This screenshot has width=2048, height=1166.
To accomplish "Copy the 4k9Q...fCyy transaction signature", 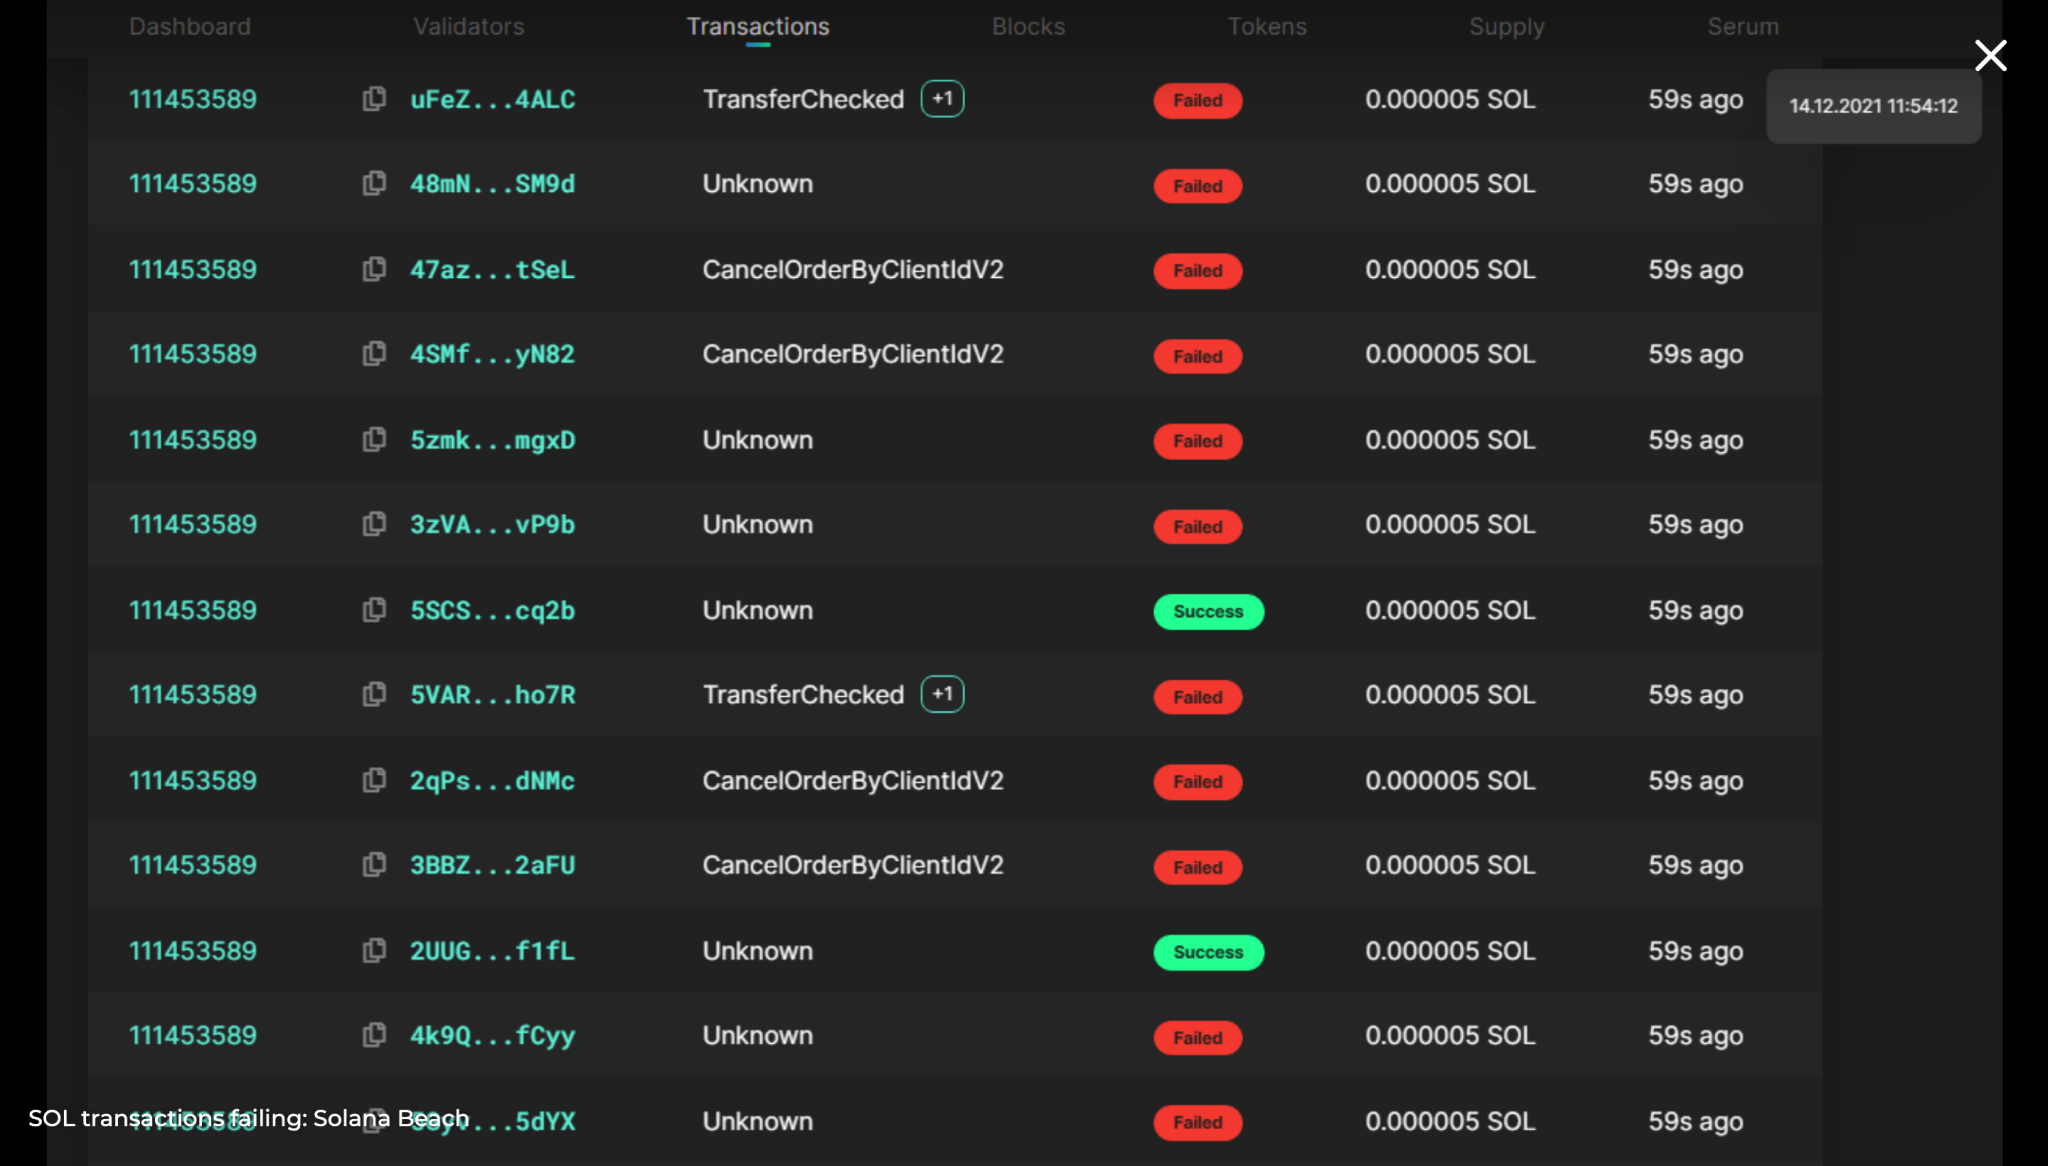I will [374, 1035].
